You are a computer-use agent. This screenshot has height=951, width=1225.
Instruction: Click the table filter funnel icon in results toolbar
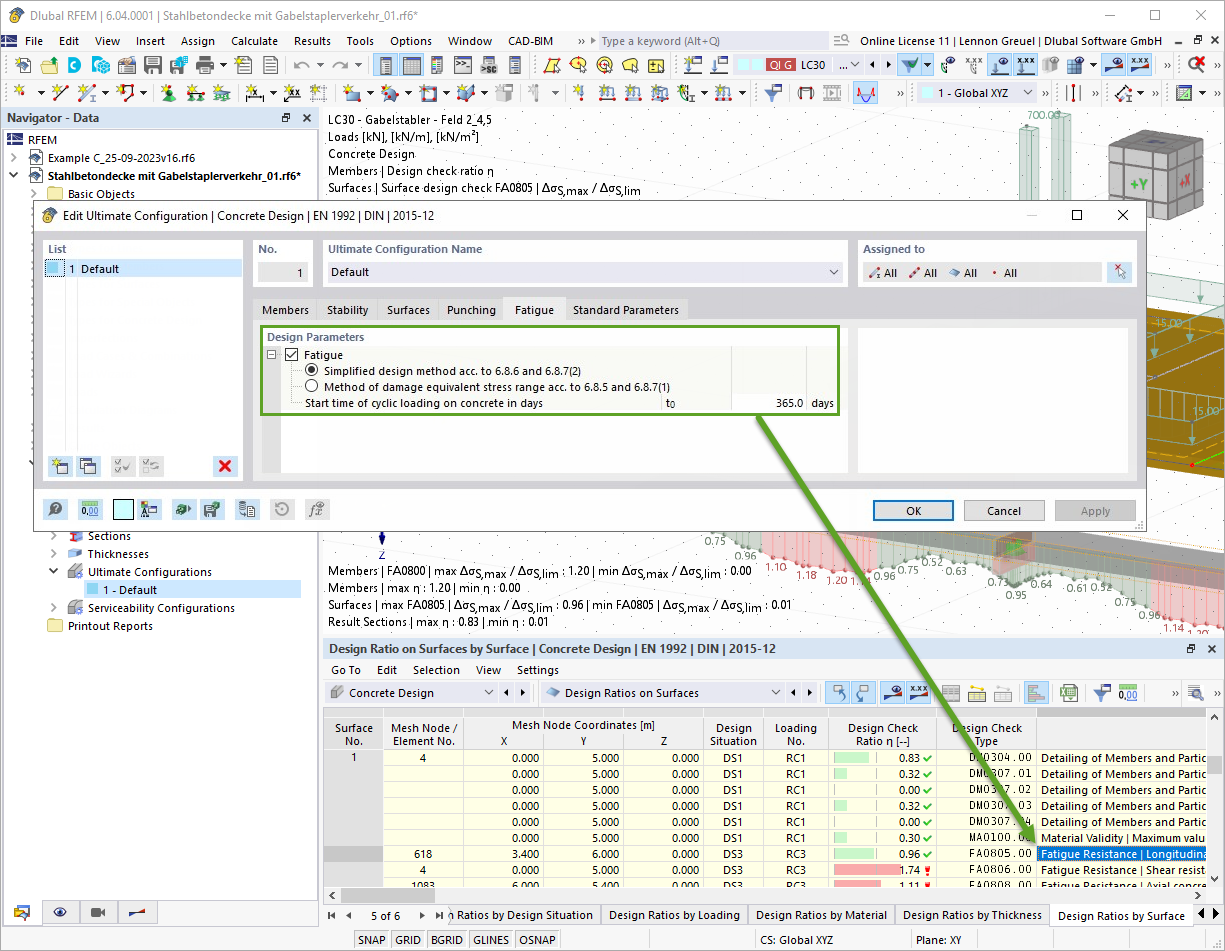click(x=1101, y=692)
